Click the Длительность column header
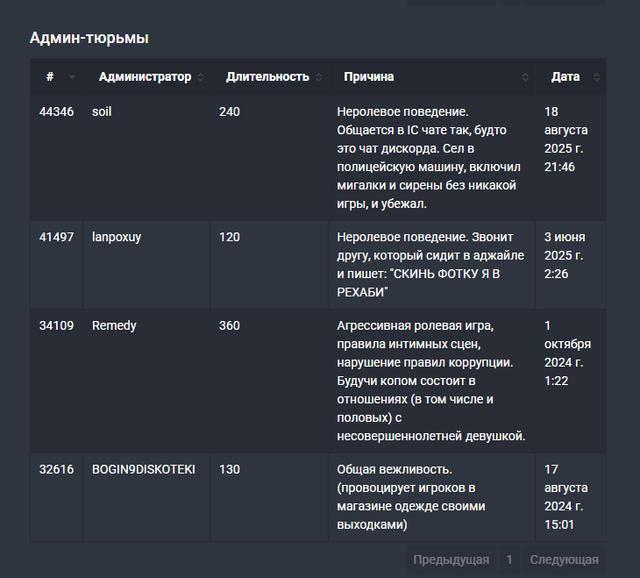 267,77
